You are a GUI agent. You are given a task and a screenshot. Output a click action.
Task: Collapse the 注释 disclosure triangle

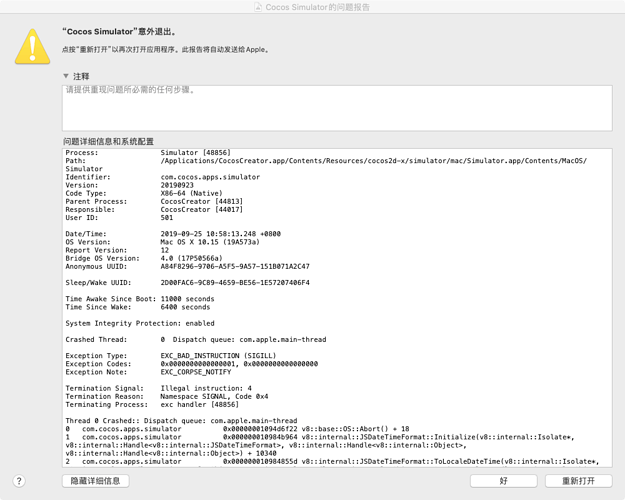tap(66, 76)
